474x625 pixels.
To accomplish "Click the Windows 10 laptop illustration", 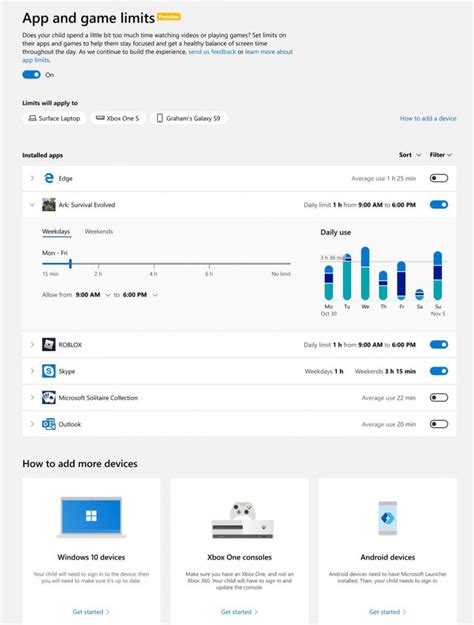I will coord(91,517).
